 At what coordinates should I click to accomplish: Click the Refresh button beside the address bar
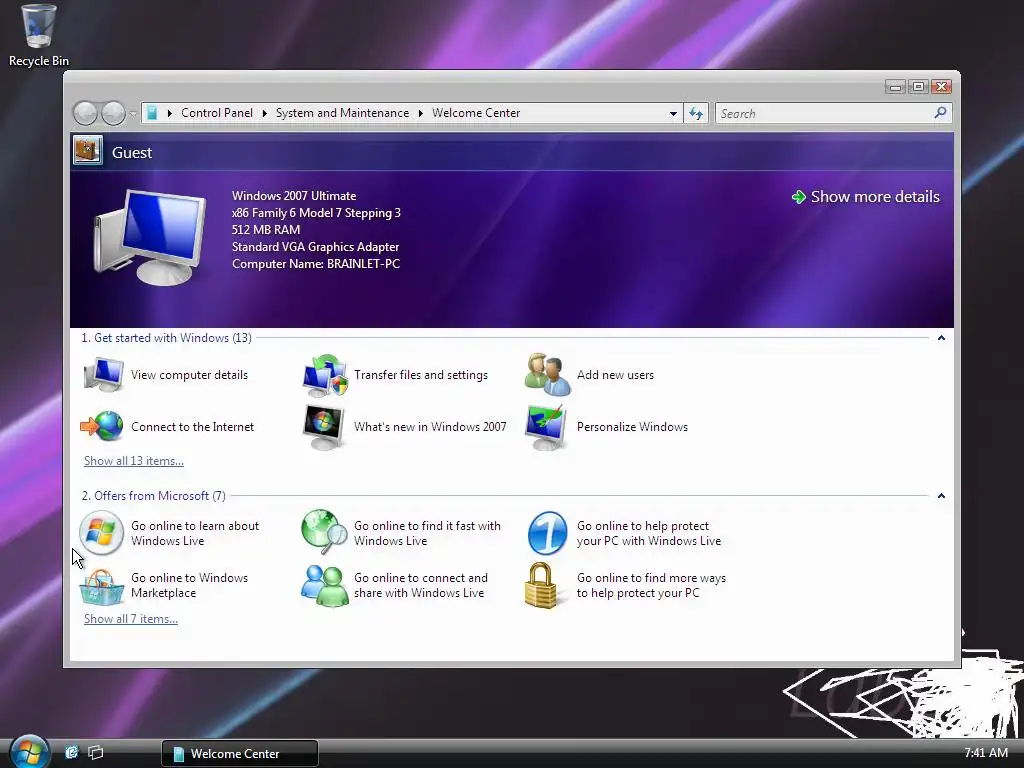(x=696, y=114)
